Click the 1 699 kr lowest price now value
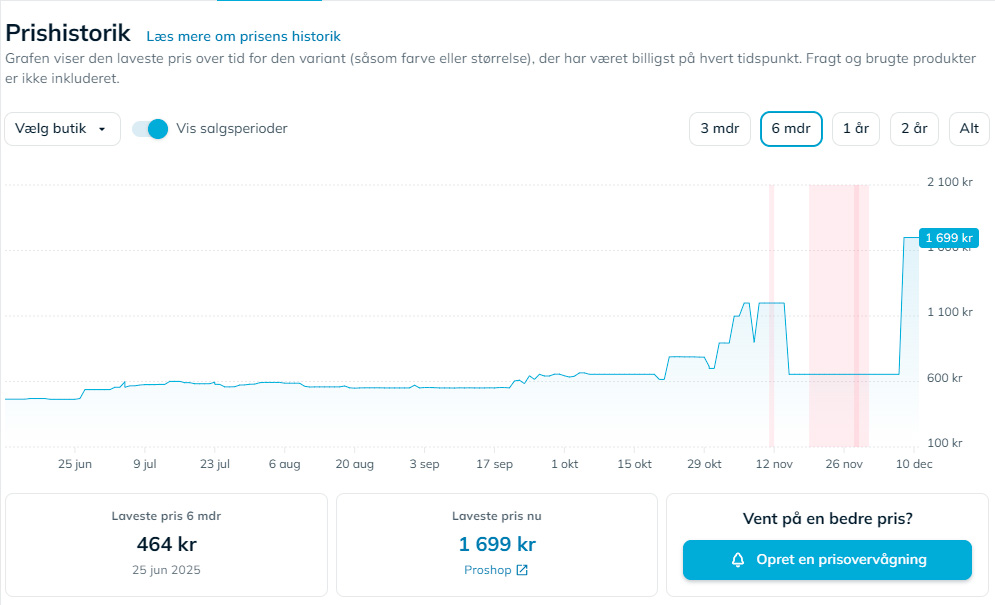 (497, 545)
